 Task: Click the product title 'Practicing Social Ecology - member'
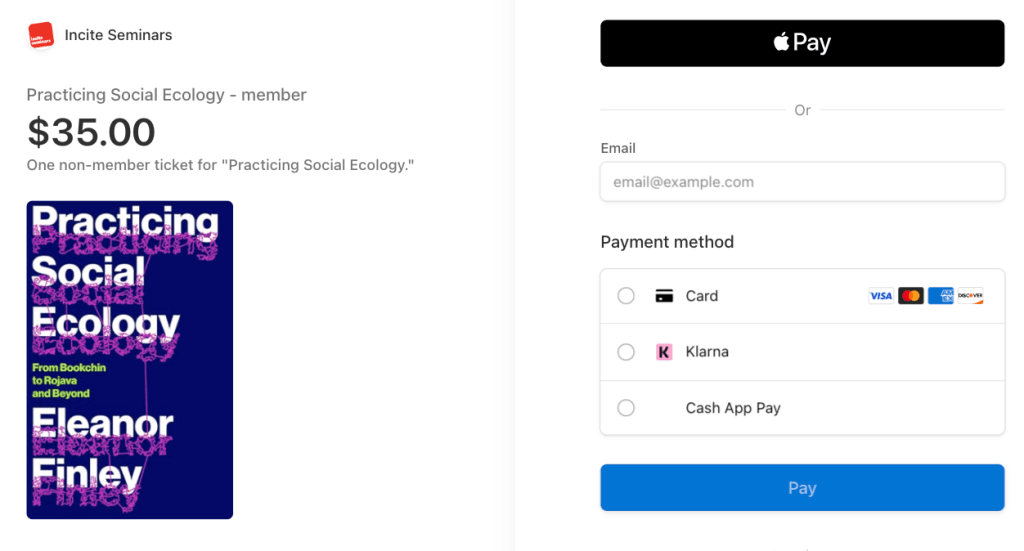pos(166,95)
